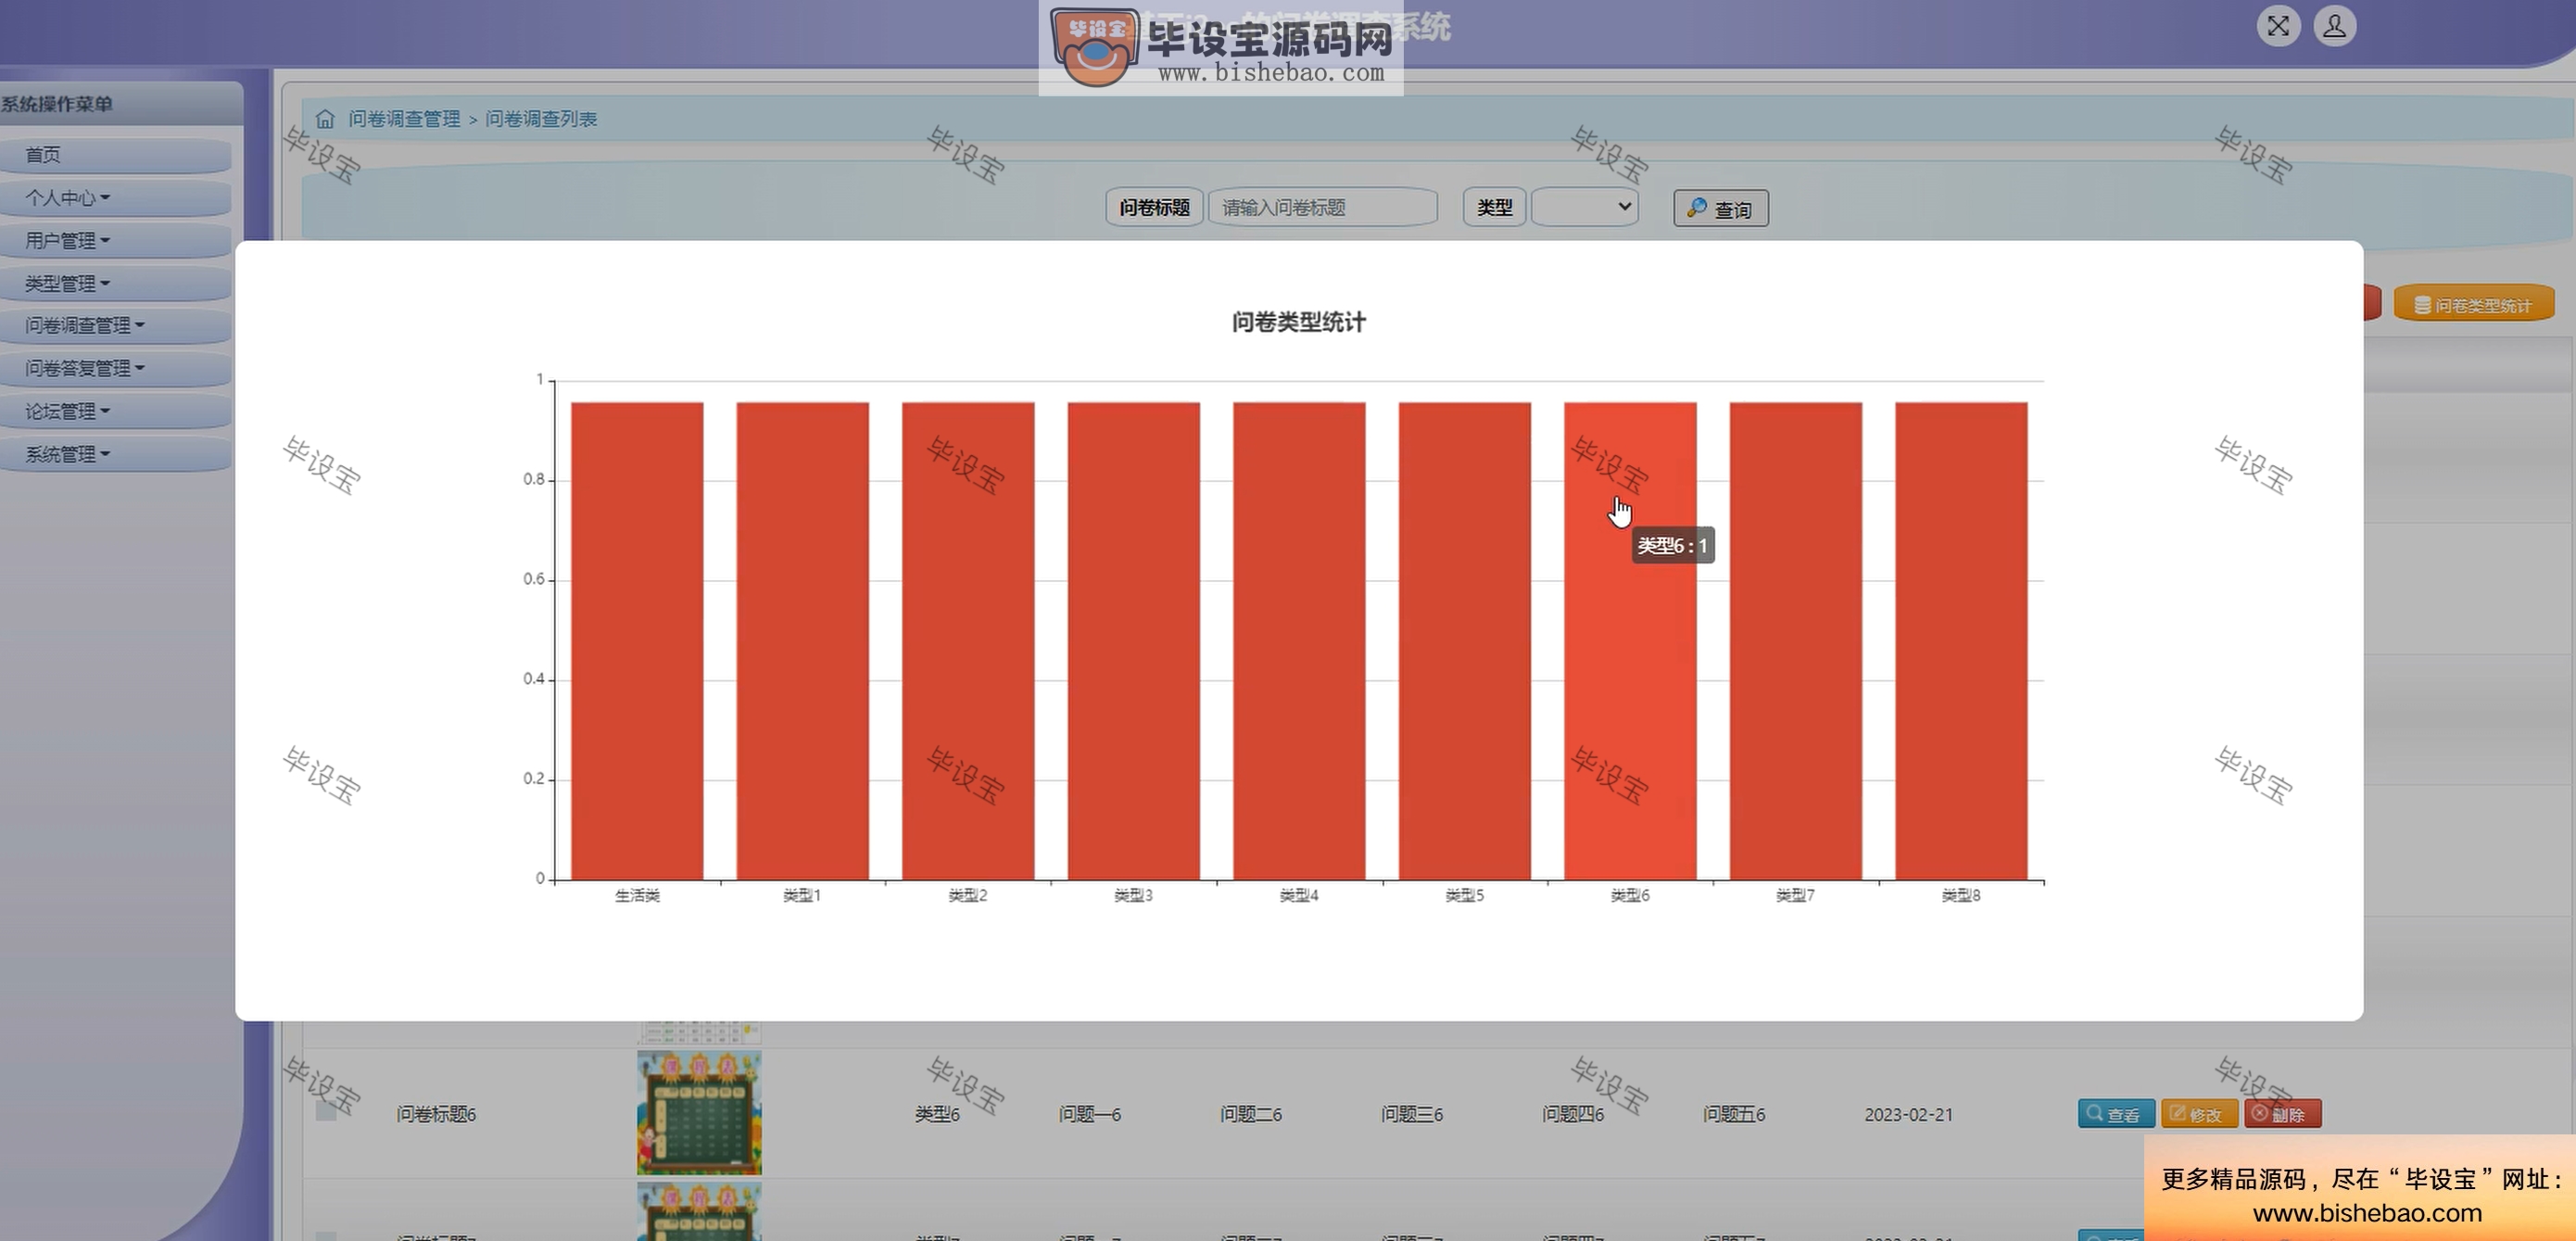This screenshot has height=1241, width=2576.
Task: Click the 问卷标题 search input field
Action: click(x=1322, y=208)
